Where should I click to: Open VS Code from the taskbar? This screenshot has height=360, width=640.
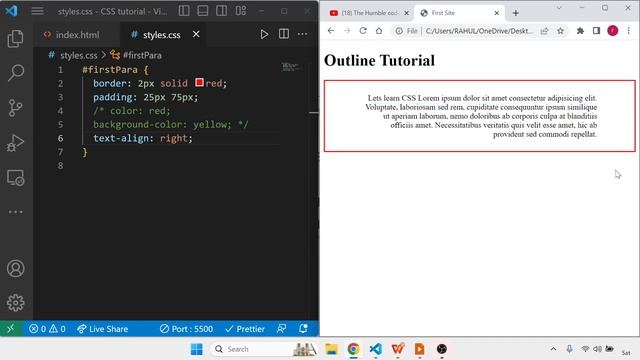[376, 349]
